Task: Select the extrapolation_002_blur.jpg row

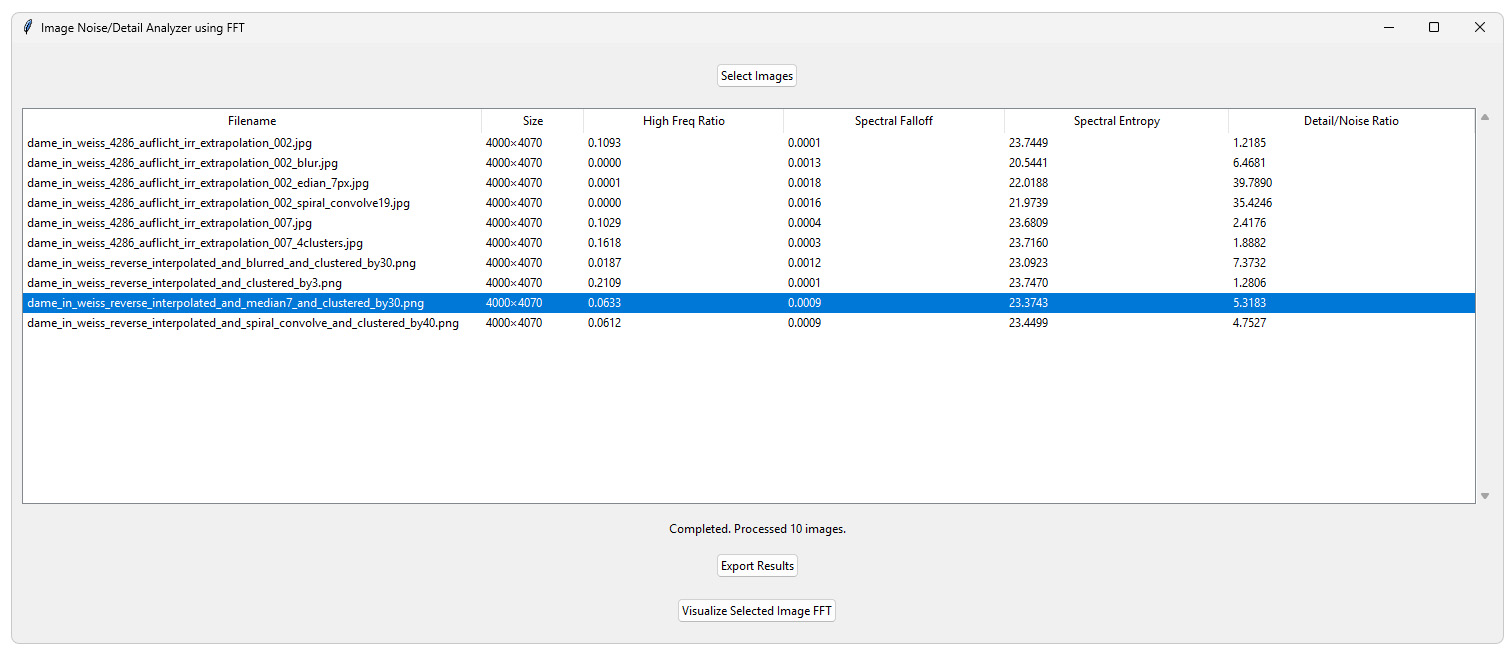Action: (x=182, y=163)
